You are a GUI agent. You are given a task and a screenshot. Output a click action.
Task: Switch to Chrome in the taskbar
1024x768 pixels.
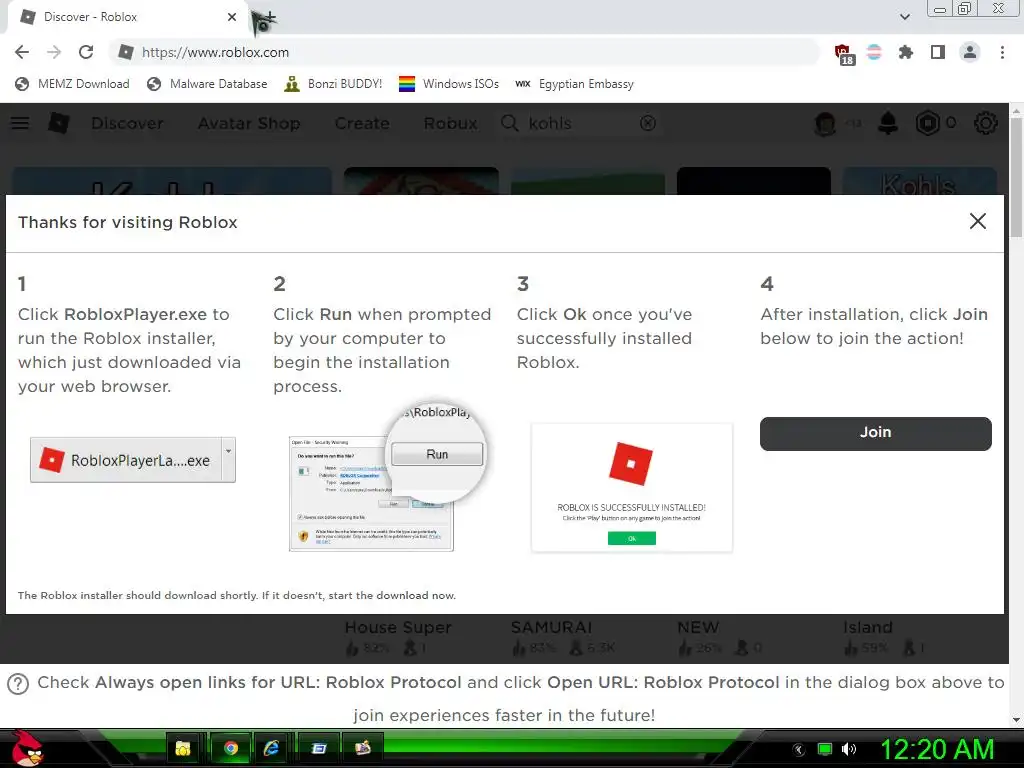(230, 748)
